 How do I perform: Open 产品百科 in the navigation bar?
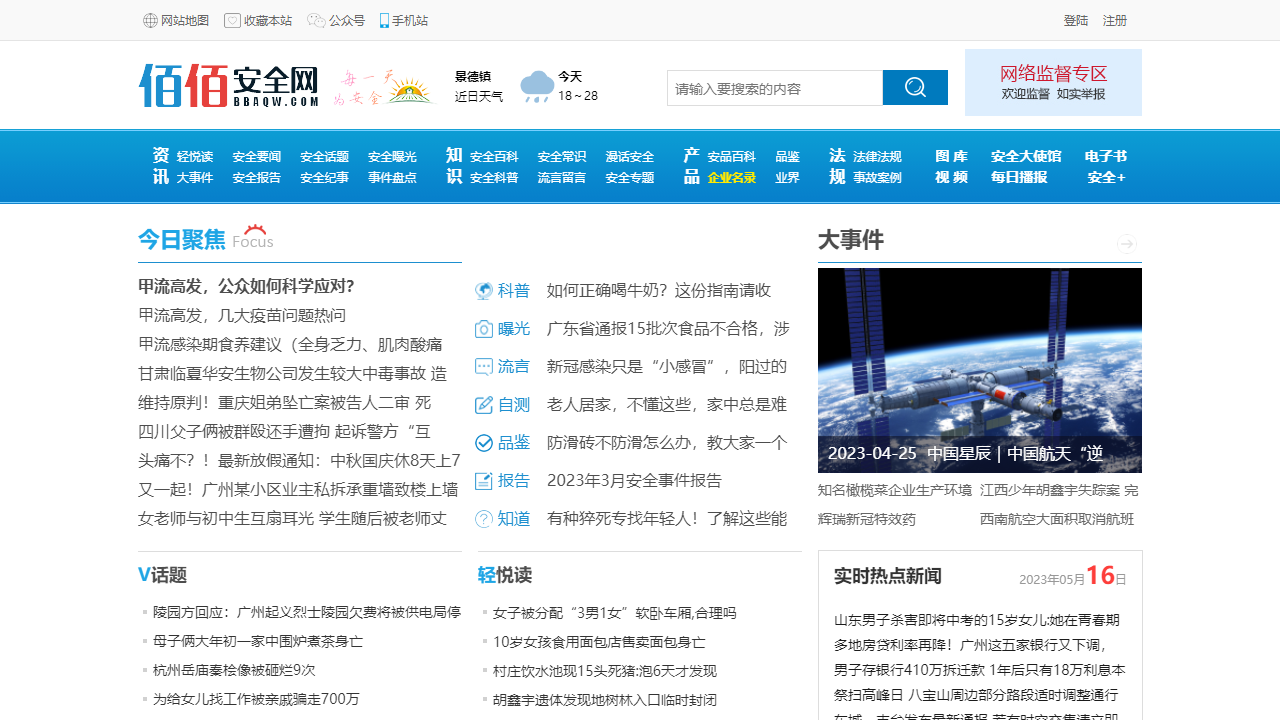731,157
